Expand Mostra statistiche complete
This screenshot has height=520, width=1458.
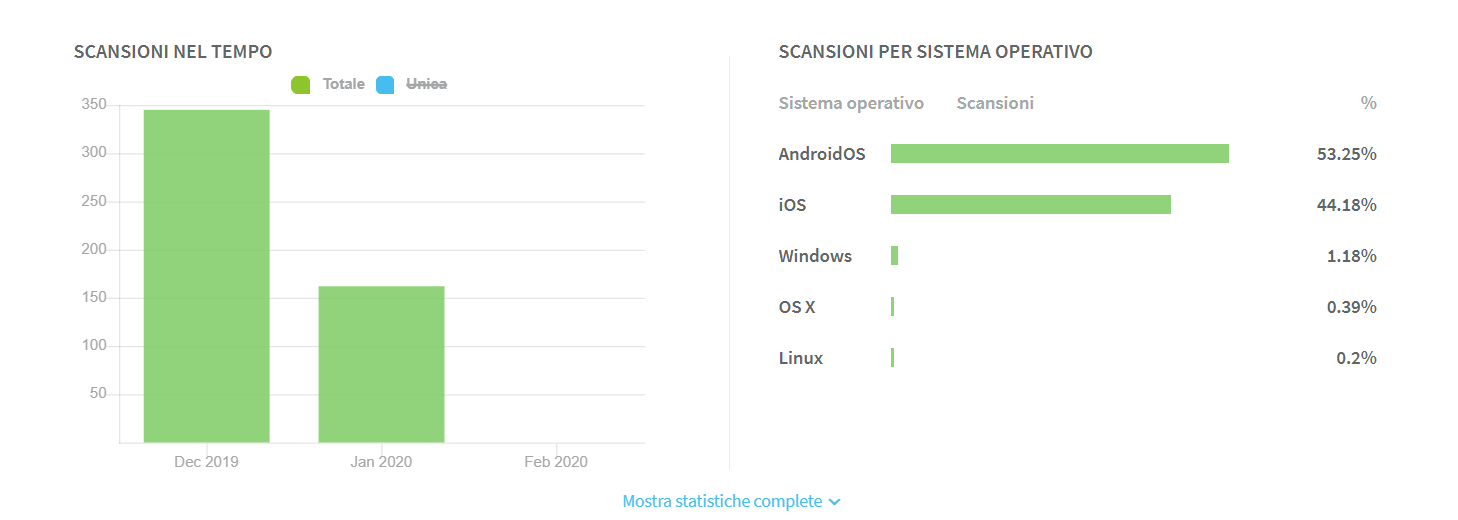point(731,501)
